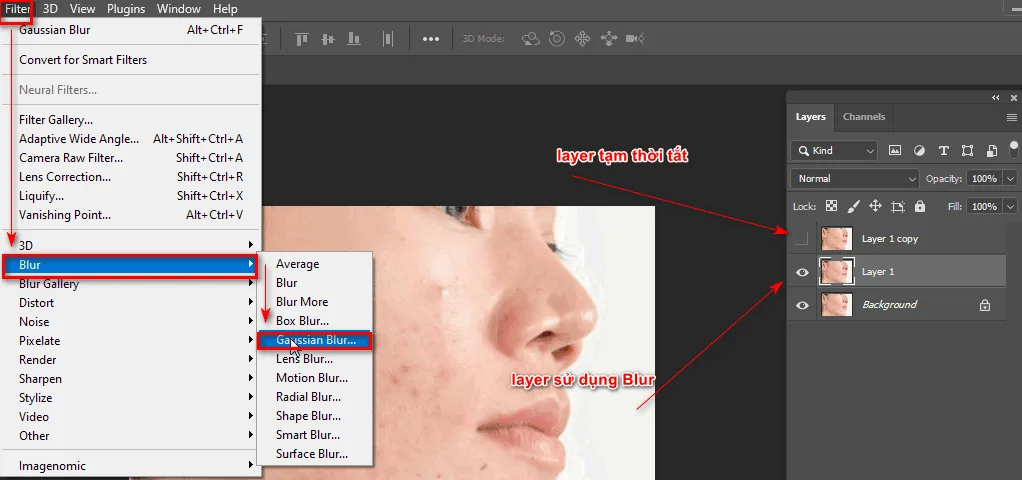Open the View menu
Screen dimensions: 1022x480
[x=82, y=9]
